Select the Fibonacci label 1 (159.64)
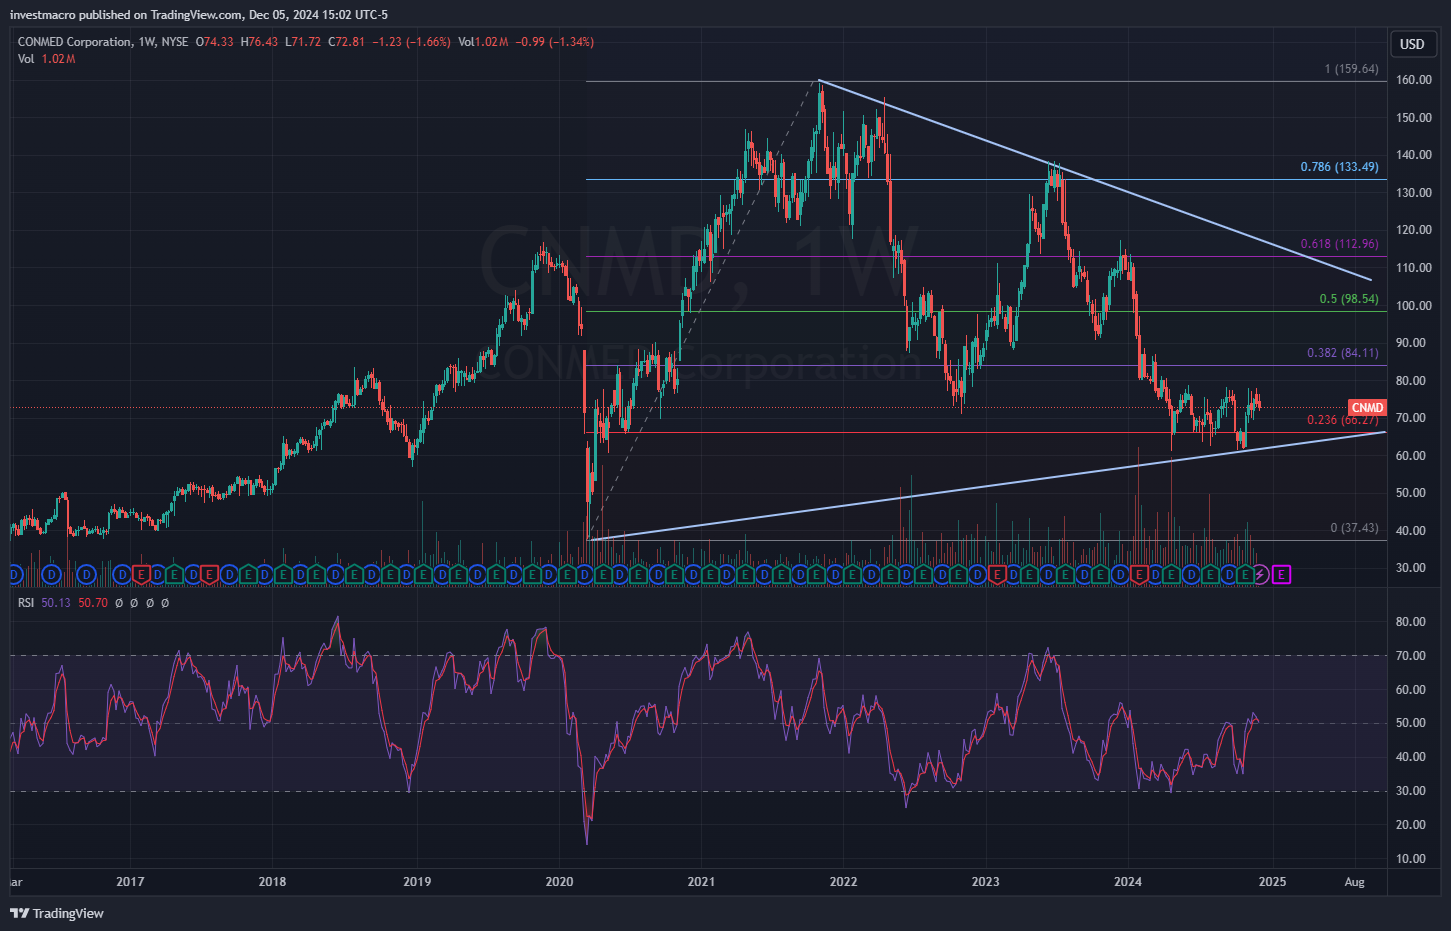The height and width of the screenshot is (931, 1451). click(1351, 69)
